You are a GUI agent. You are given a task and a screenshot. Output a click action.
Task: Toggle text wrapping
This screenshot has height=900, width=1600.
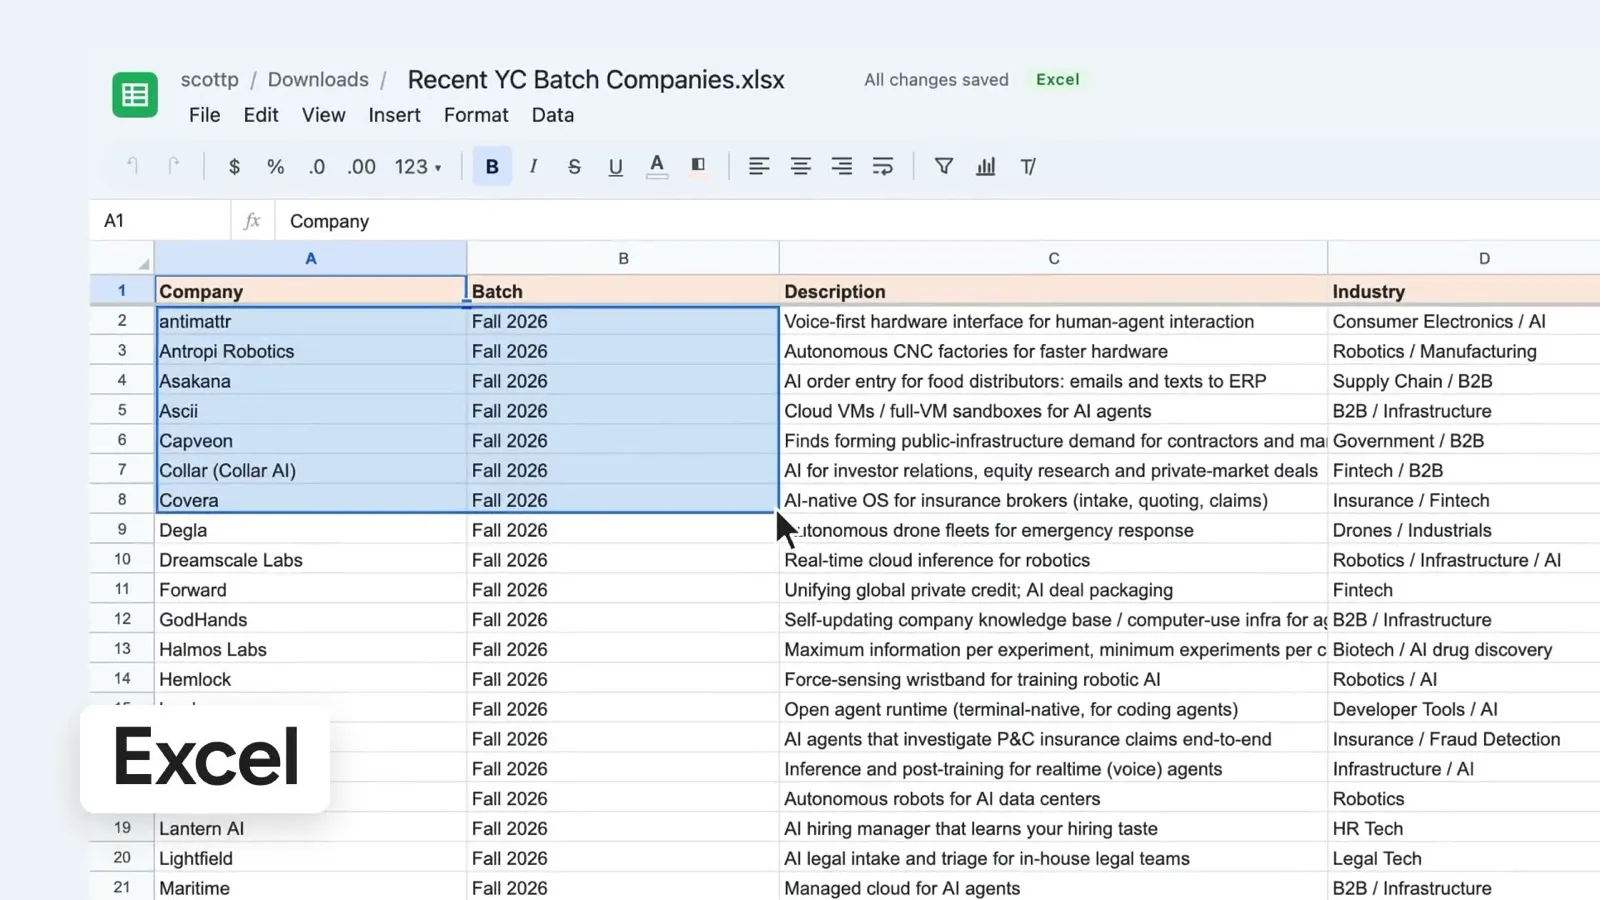pyautogui.click(x=883, y=167)
